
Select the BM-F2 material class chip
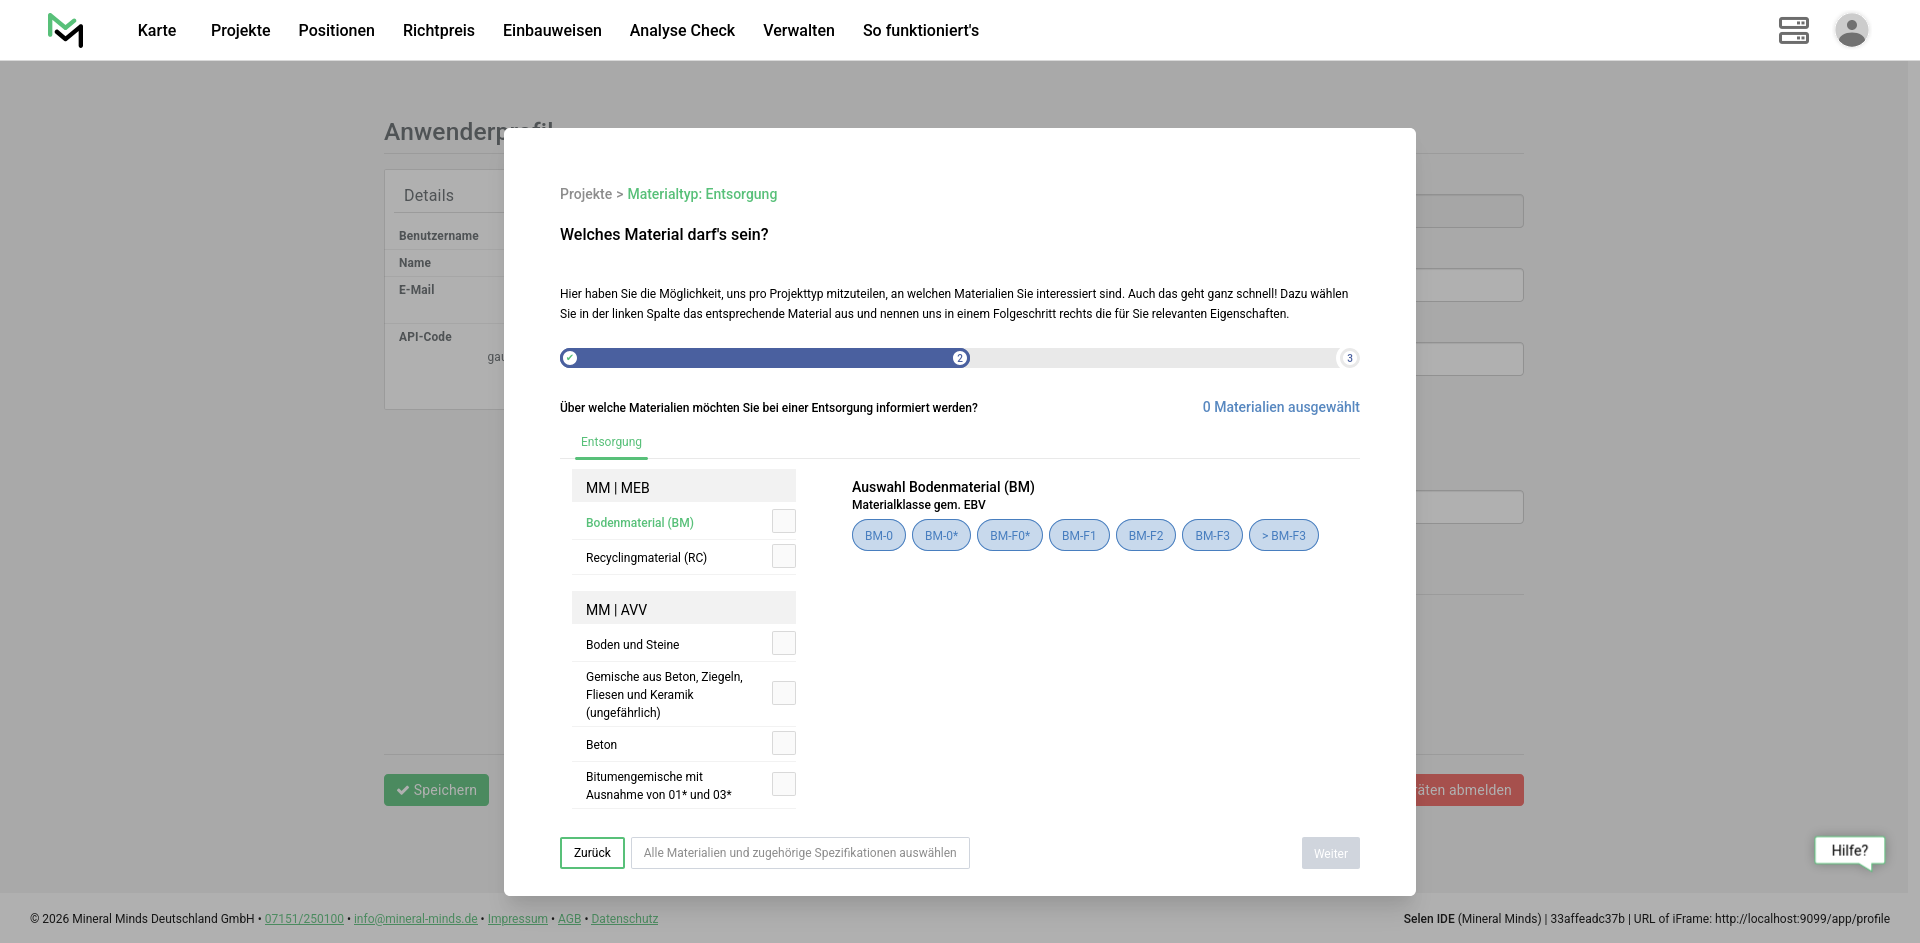point(1145,536)
